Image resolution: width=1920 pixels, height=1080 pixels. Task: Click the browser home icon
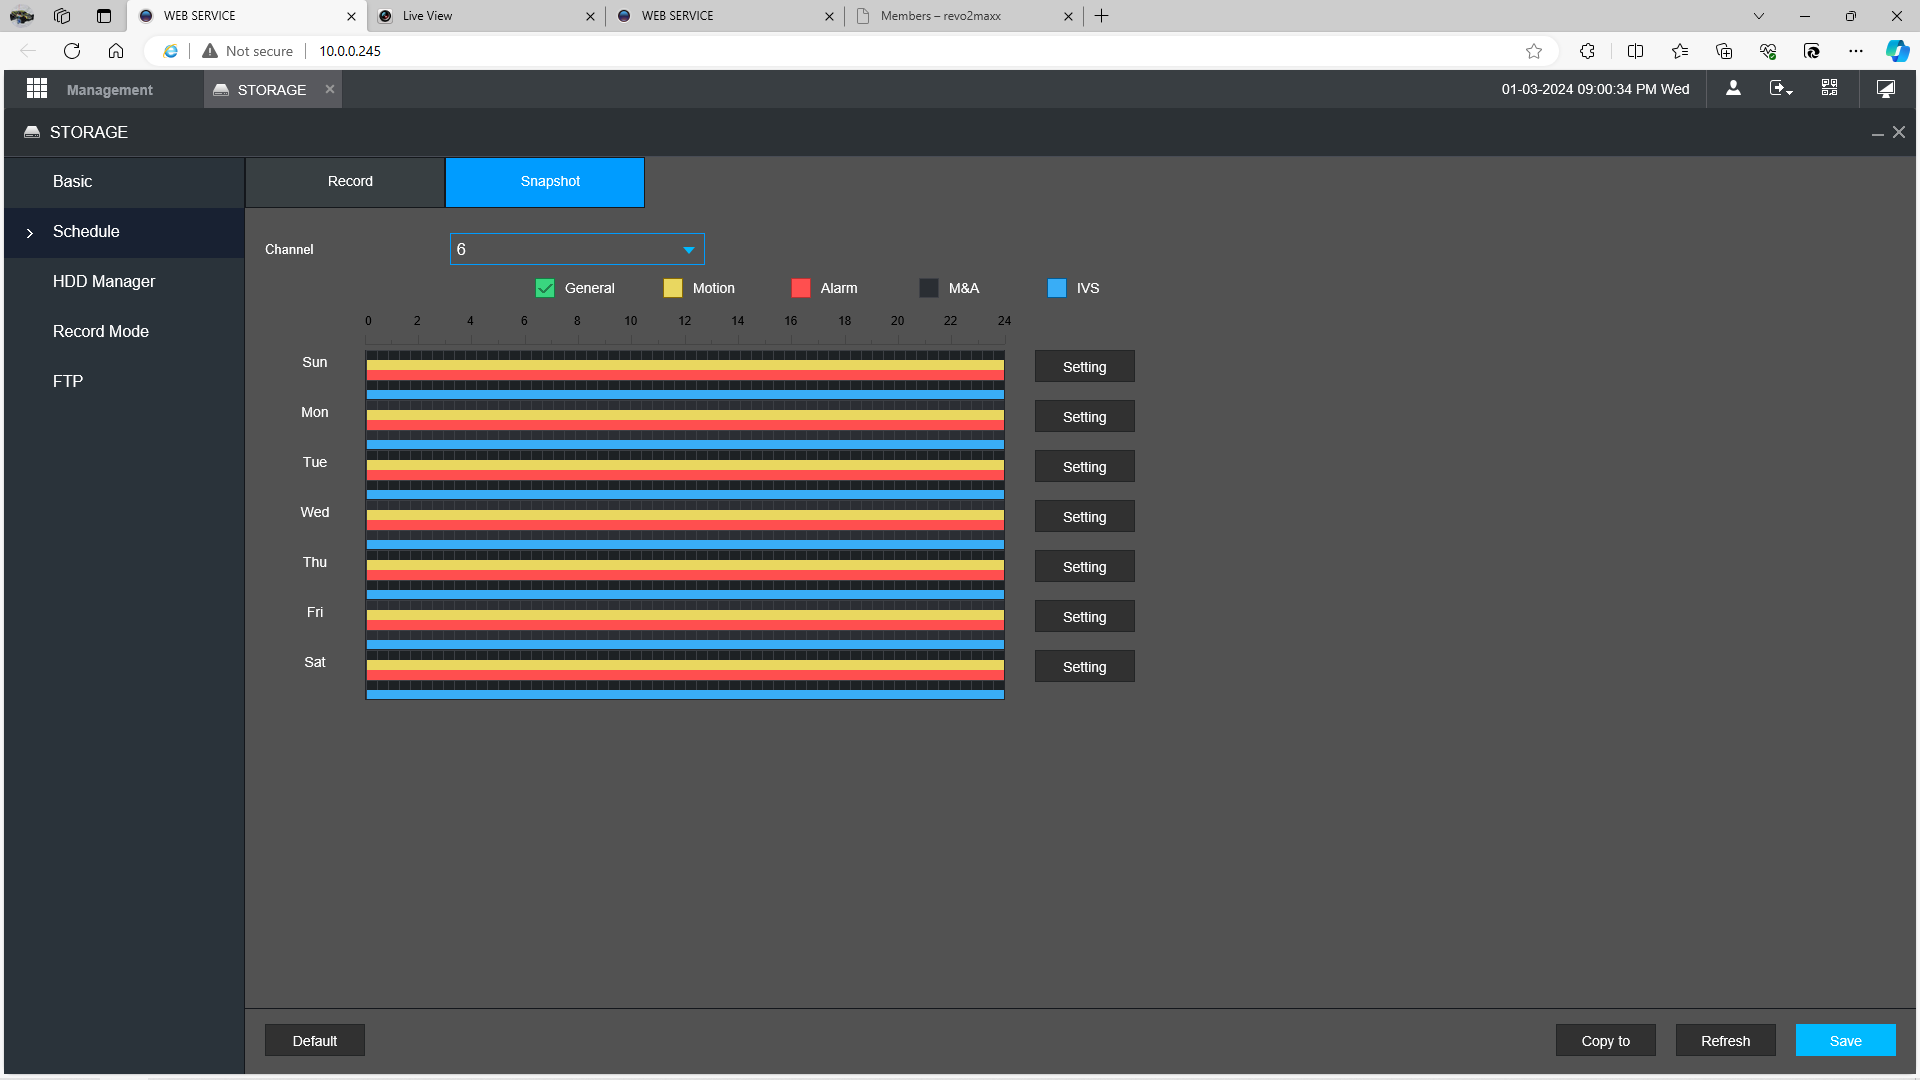point(116,51)
